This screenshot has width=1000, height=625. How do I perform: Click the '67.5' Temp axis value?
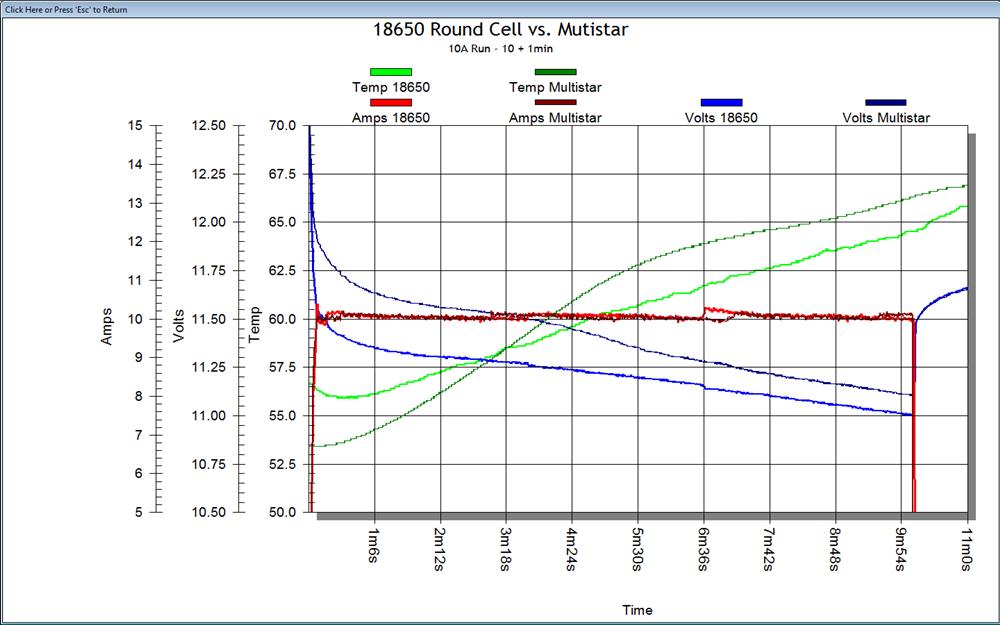281,174
